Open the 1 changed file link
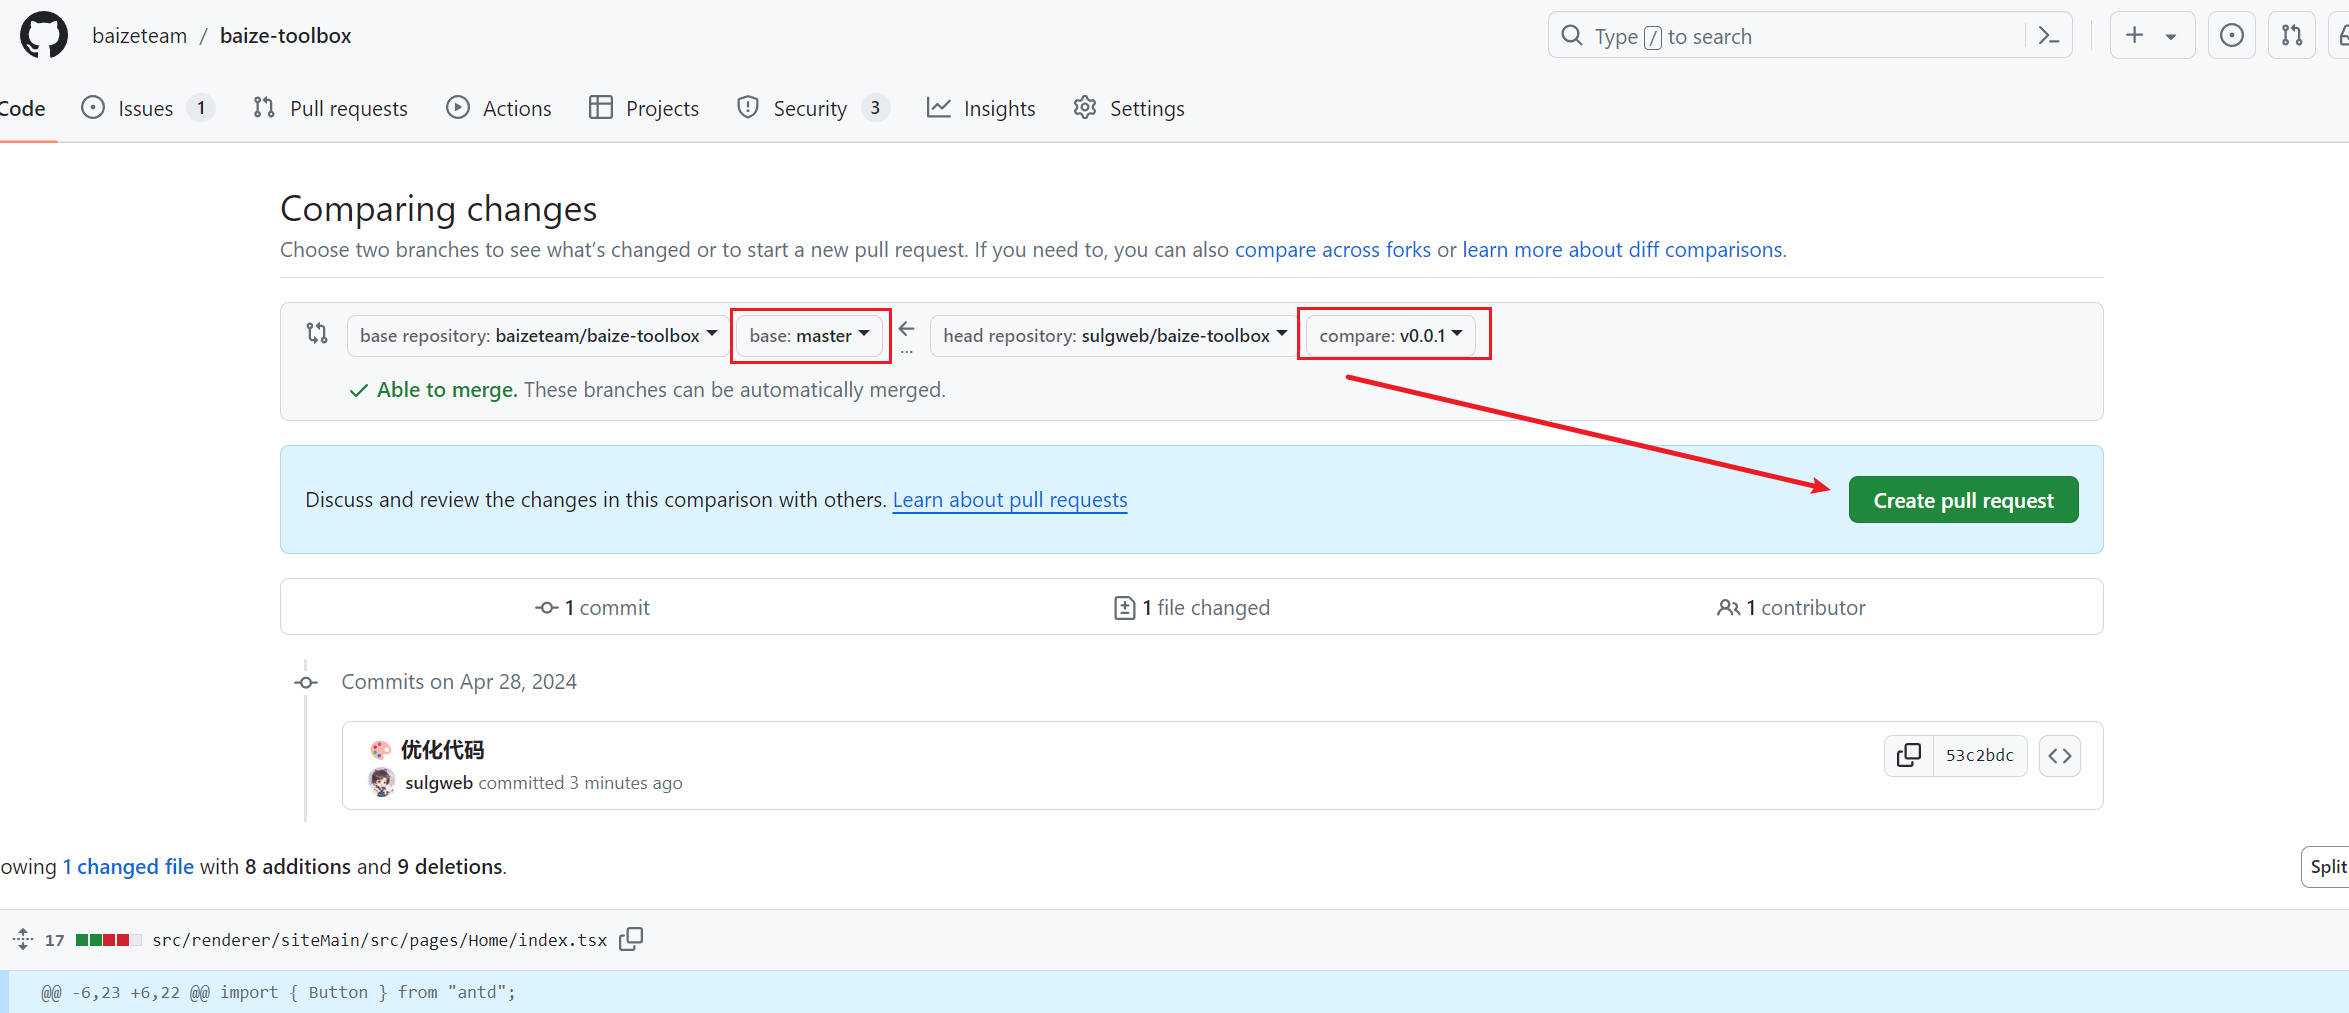The image size is (2349, 1013). [x=128, y=867]
